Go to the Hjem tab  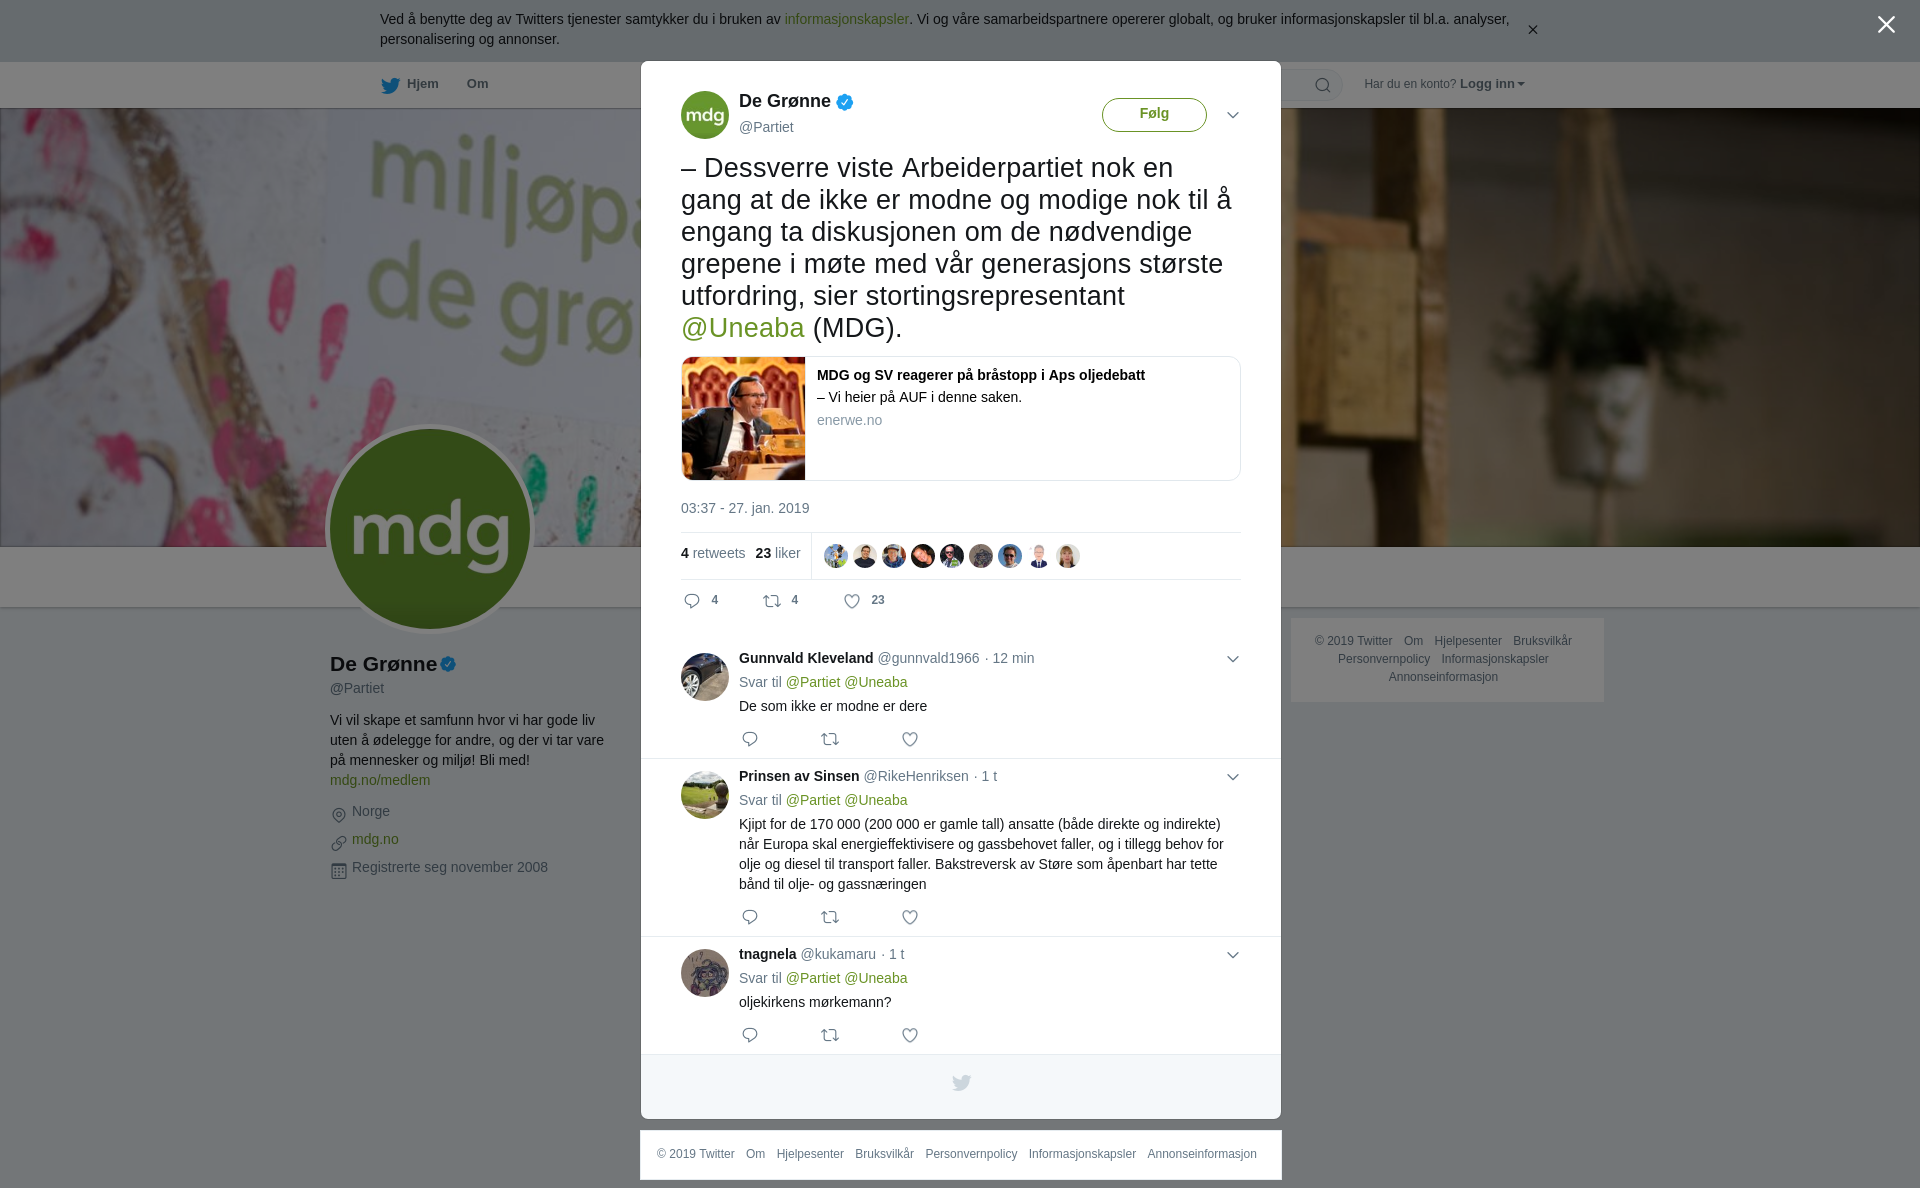tap(410, 85)
